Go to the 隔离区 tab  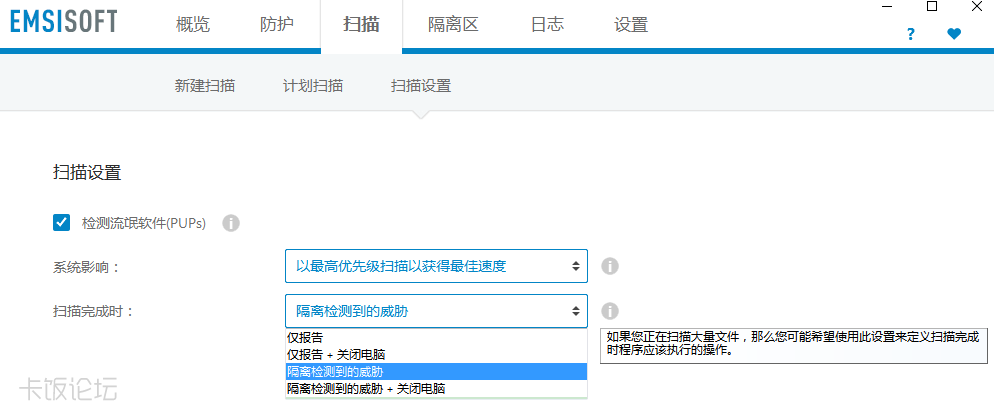point(453,25)
